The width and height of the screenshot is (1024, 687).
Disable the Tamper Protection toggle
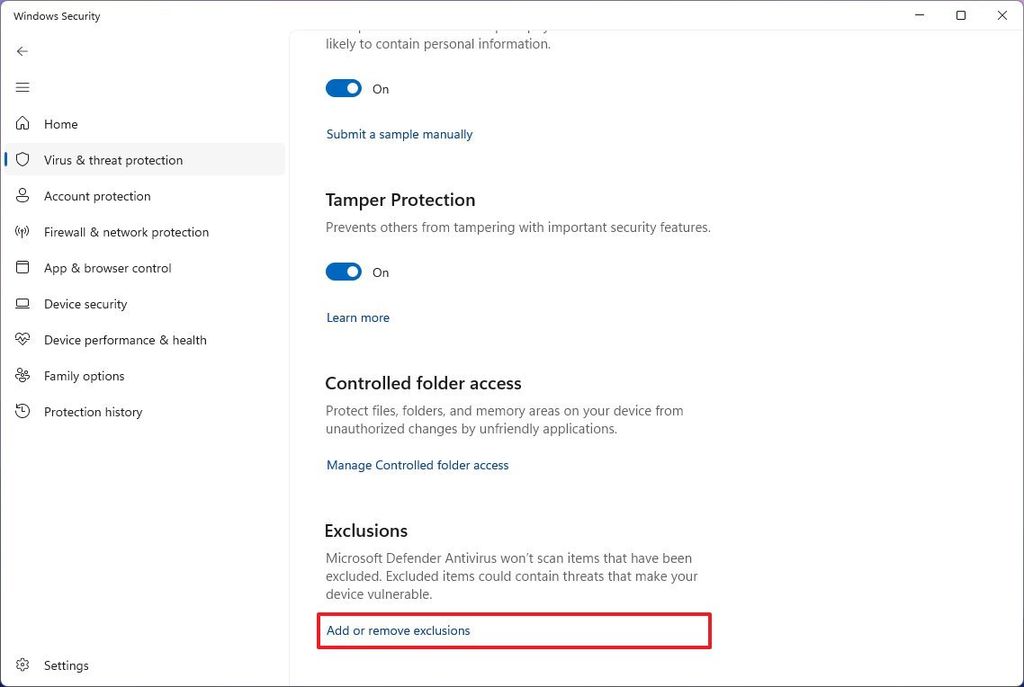[x=343, y=272]
